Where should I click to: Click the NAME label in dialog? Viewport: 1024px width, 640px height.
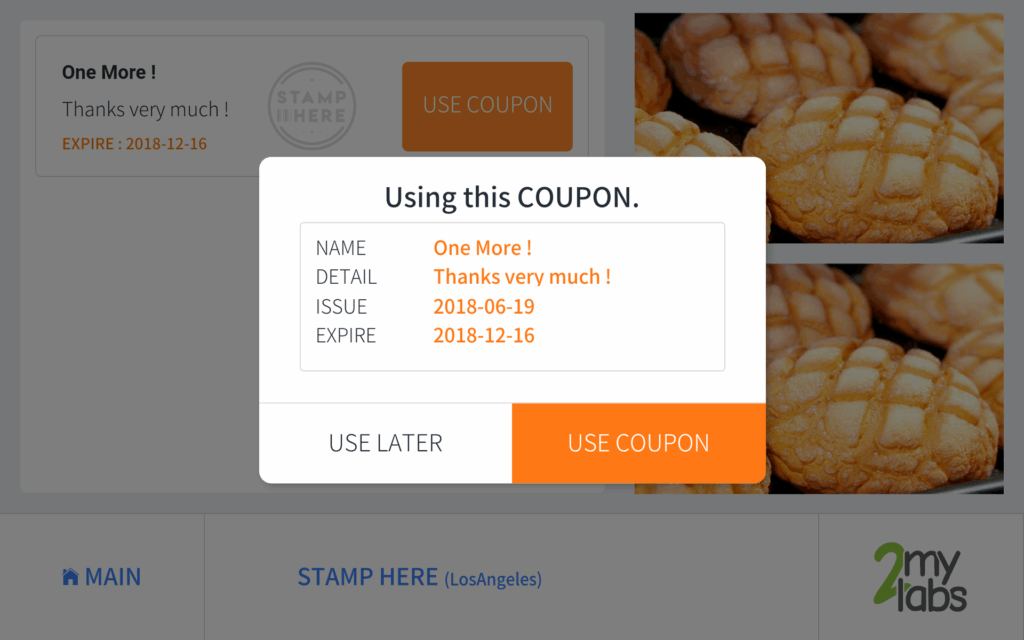tap(341, 248)
